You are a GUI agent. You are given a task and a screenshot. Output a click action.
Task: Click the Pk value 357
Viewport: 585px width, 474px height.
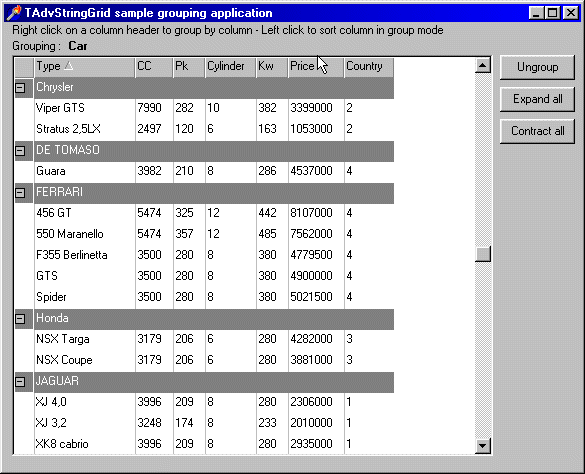click(189, 234)
